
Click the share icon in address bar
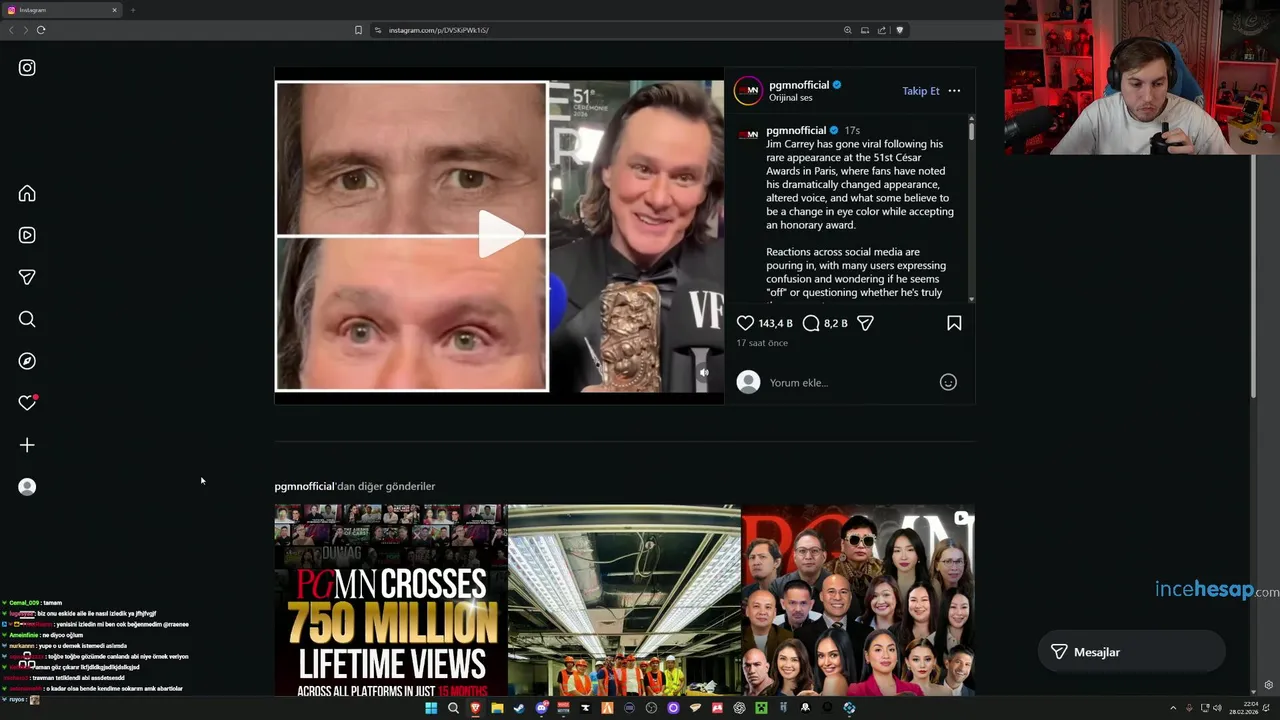881,30
